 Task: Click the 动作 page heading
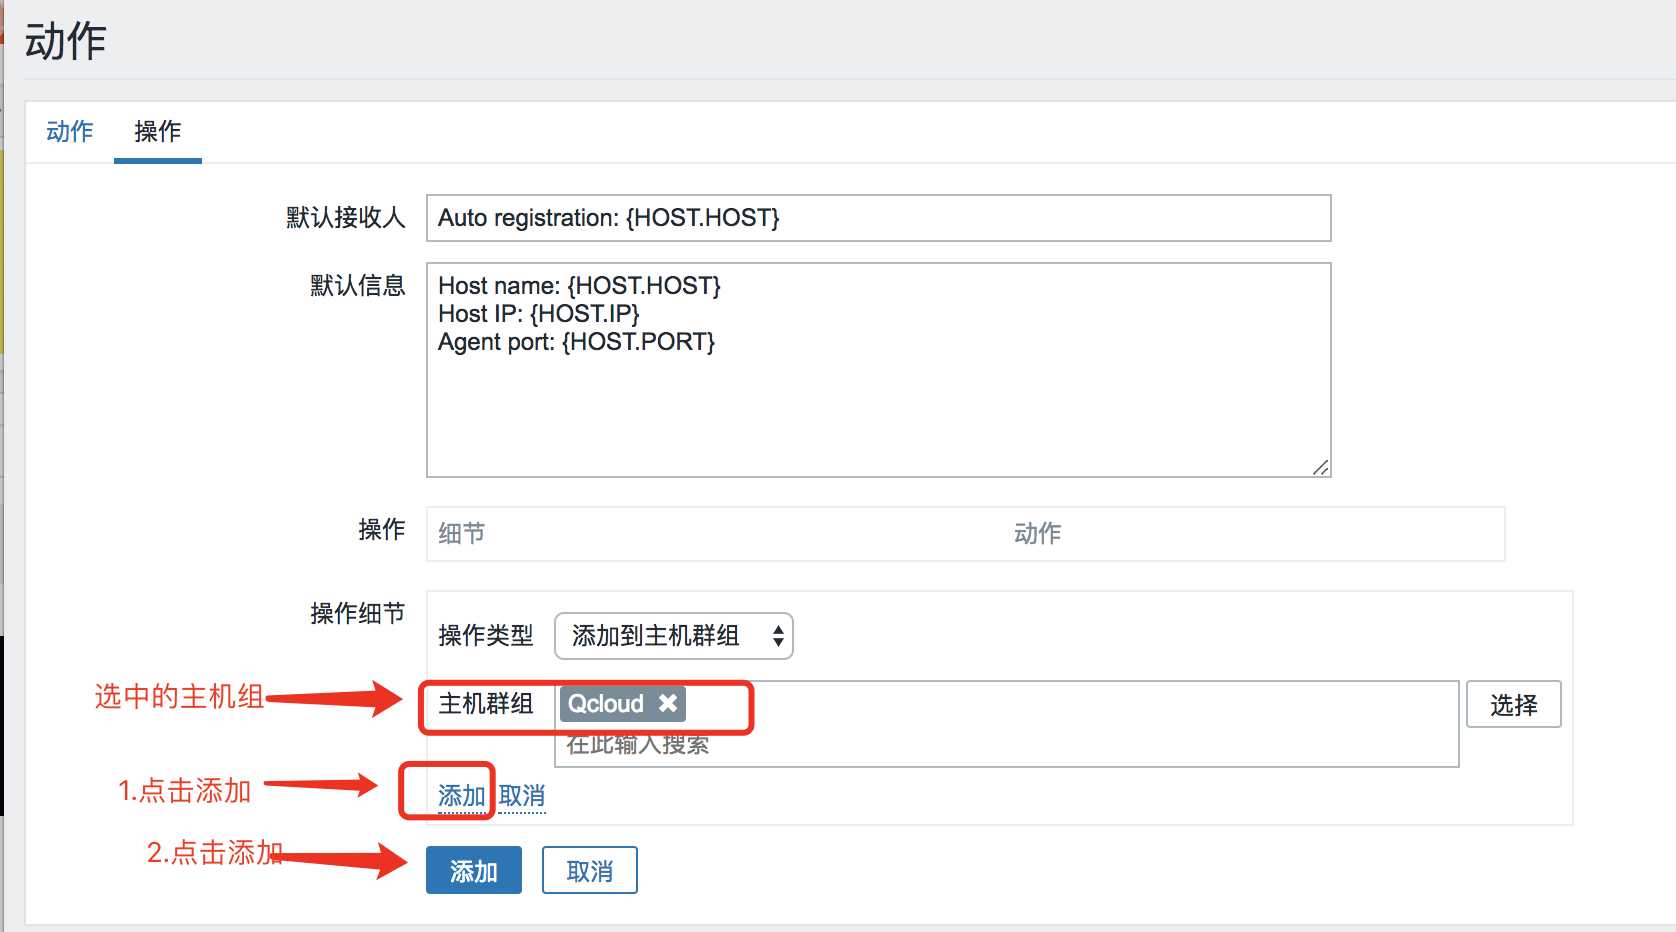pyautogui.click(x=66, y=42)
